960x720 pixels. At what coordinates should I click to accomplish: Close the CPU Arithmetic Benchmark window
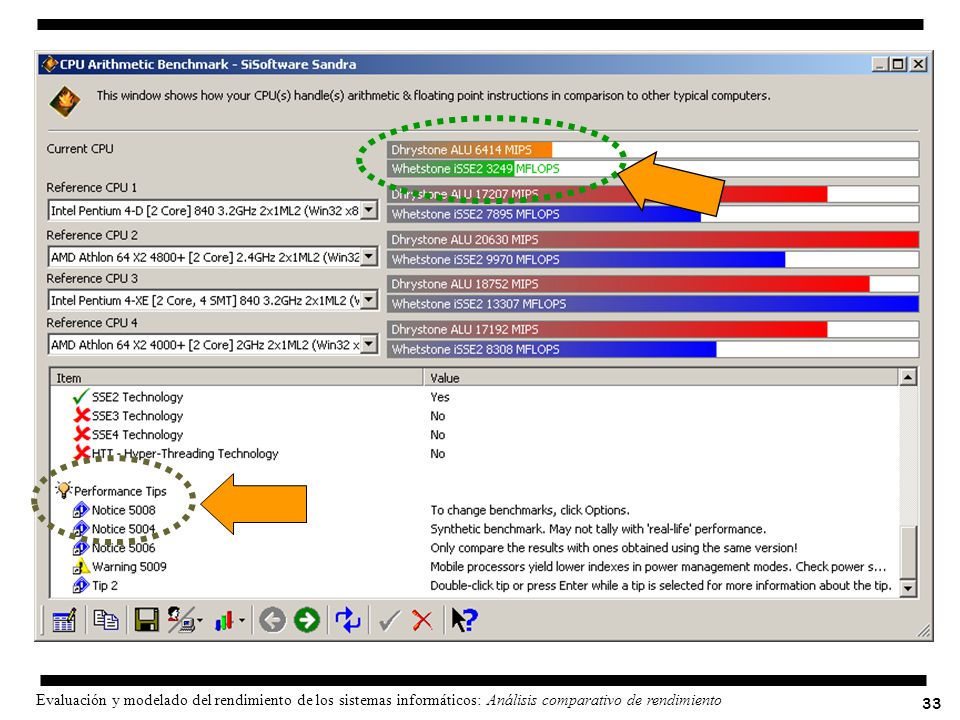[x=918, y=64]
